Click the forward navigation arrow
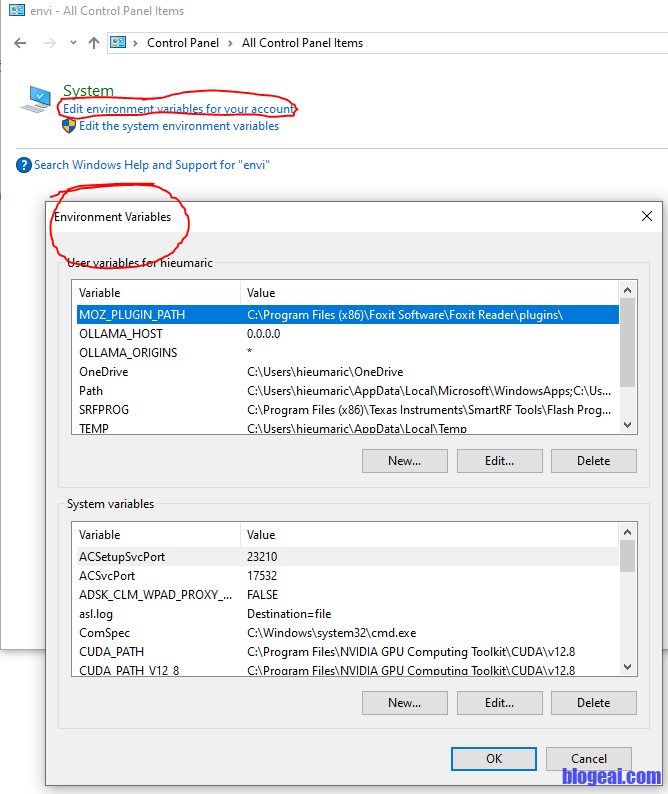Image resolution: width=668 pixels, height=794 pixels. 48,43
